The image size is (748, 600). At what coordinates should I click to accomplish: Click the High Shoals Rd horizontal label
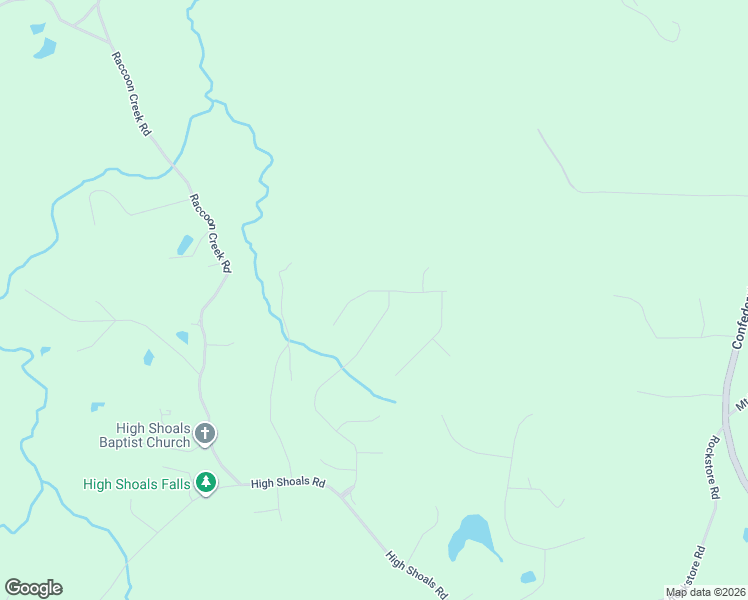(x=288, y=483)
